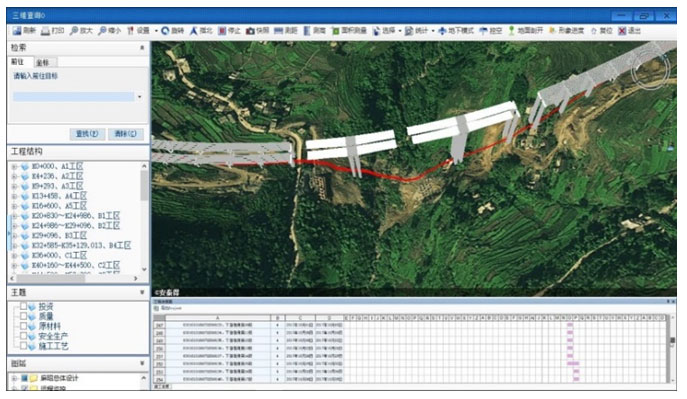Viewport: 687px width, 399px height.
Task: Enable the 安全生产 theme checkbox
Action: click(23, 336)
